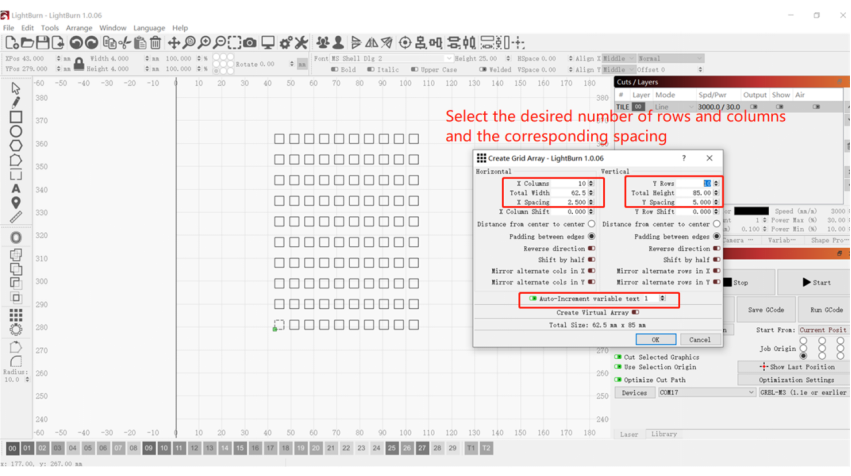This screenshot has height=476, width=851.
Task: Select the Rectangle tool
Action: tap(16, 117)
